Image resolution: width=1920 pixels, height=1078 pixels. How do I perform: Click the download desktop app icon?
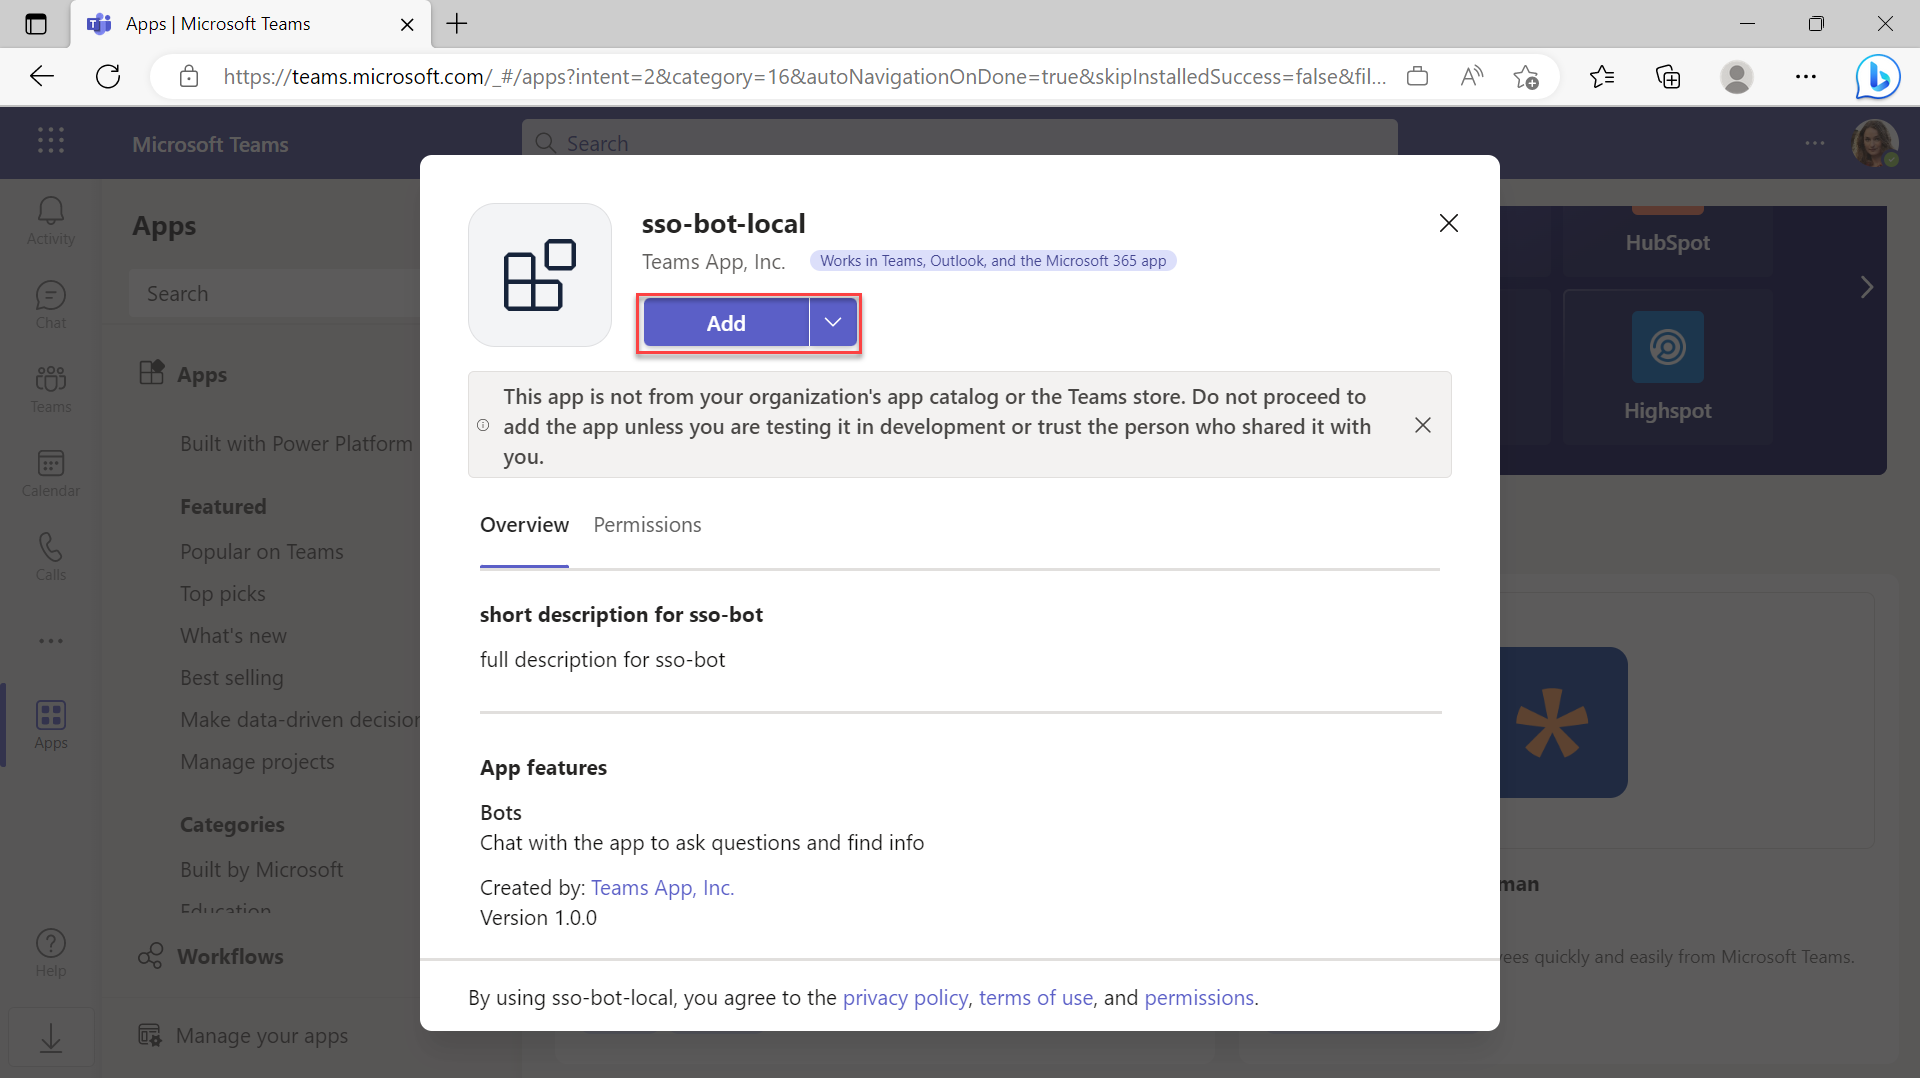[x=50, y=1038]
